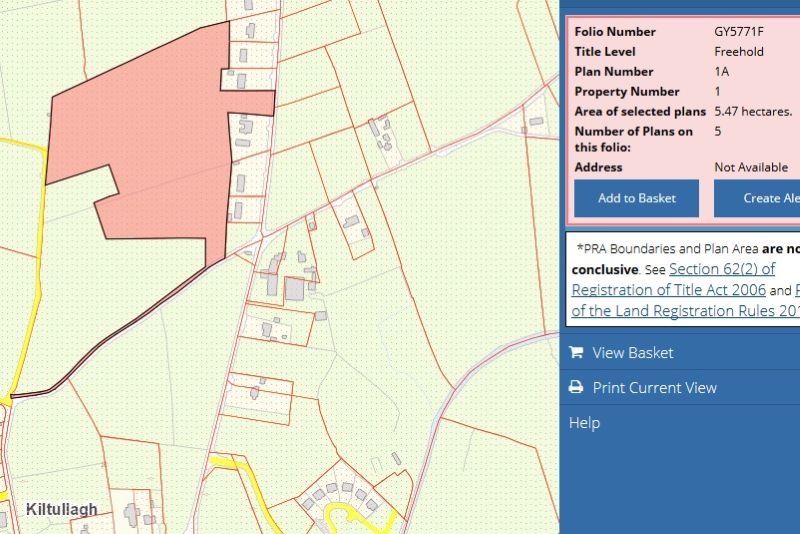Select Print Current View in the side menu
The width and height of the screenshot is (800, 534).
(654, 388)
